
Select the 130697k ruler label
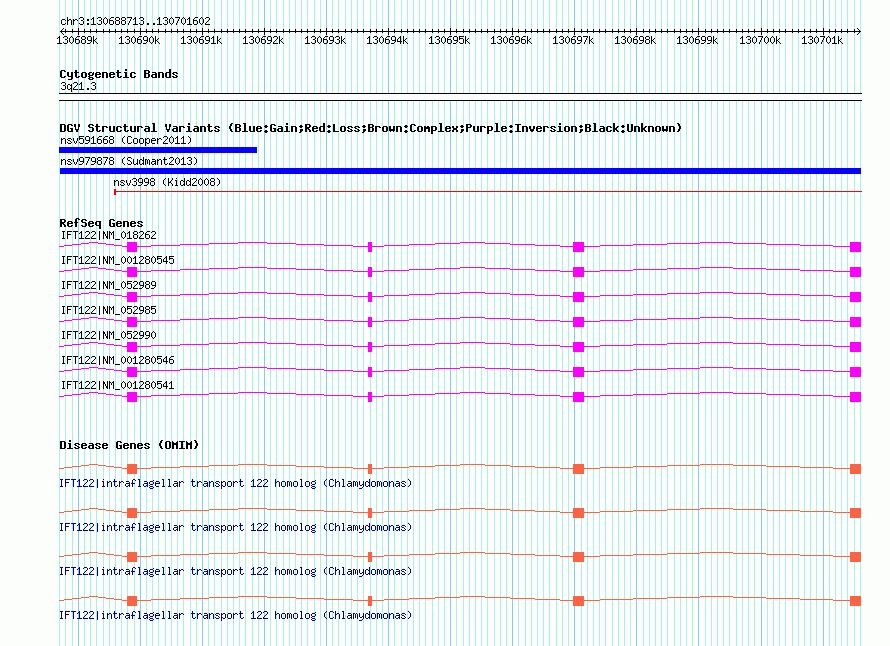click(x=573, y=40)
